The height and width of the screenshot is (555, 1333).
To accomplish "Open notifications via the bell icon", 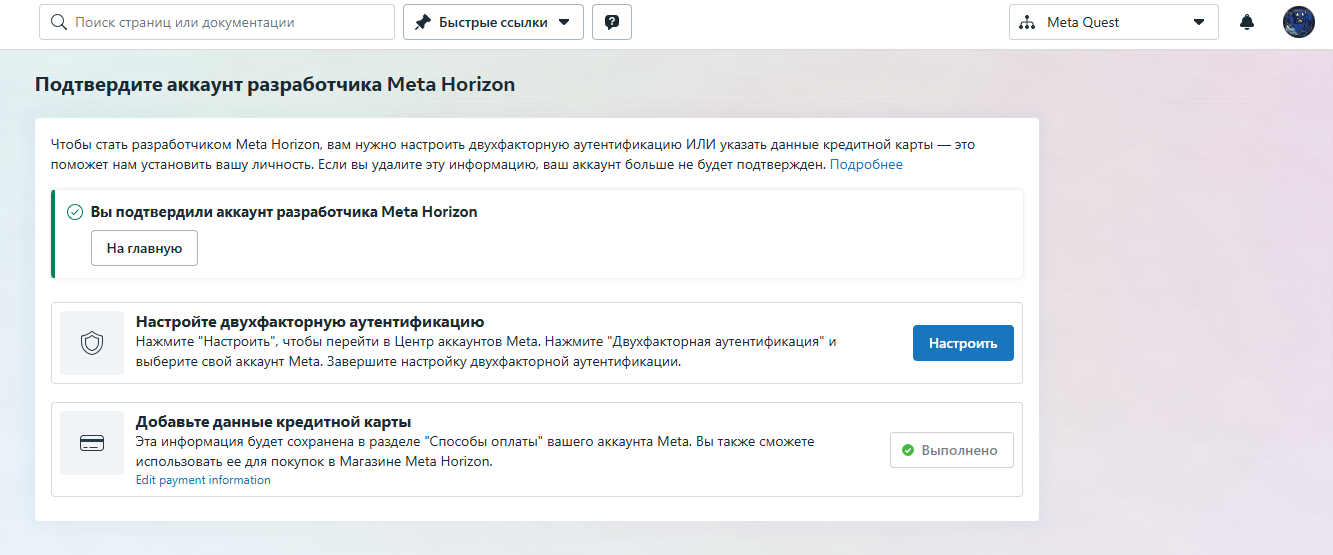I will coord(1247,22).
